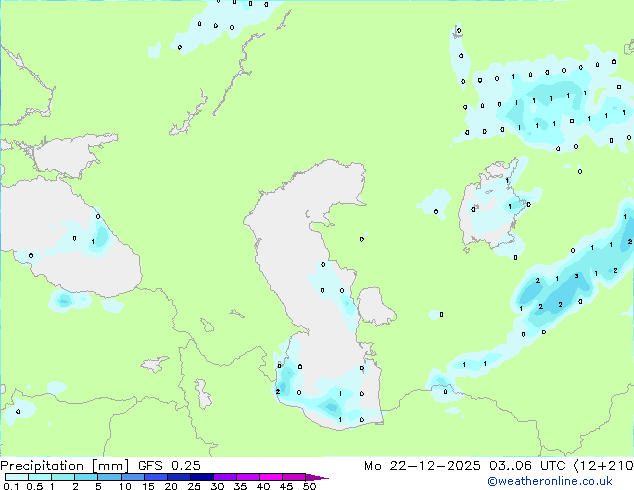Click the 'Mo 22-12-2025' date text

tap(422, 466)
